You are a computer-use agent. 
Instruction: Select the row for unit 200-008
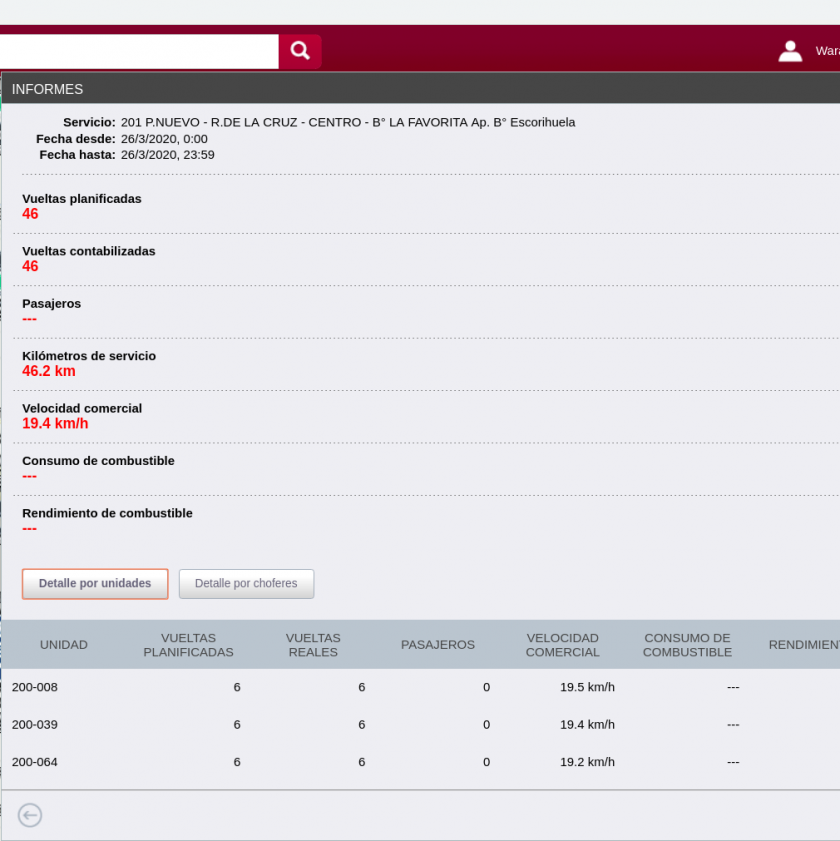coord(35,687)
